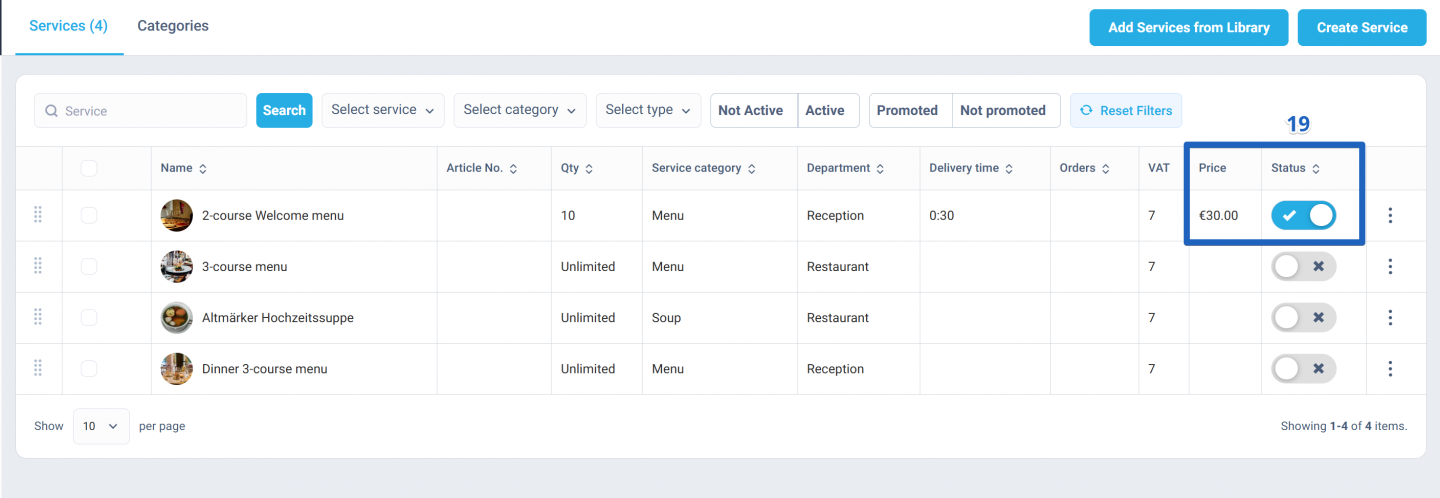Screen dimensions: 1440x498
Task: Click Create Service button
Action: point(1362,27)
